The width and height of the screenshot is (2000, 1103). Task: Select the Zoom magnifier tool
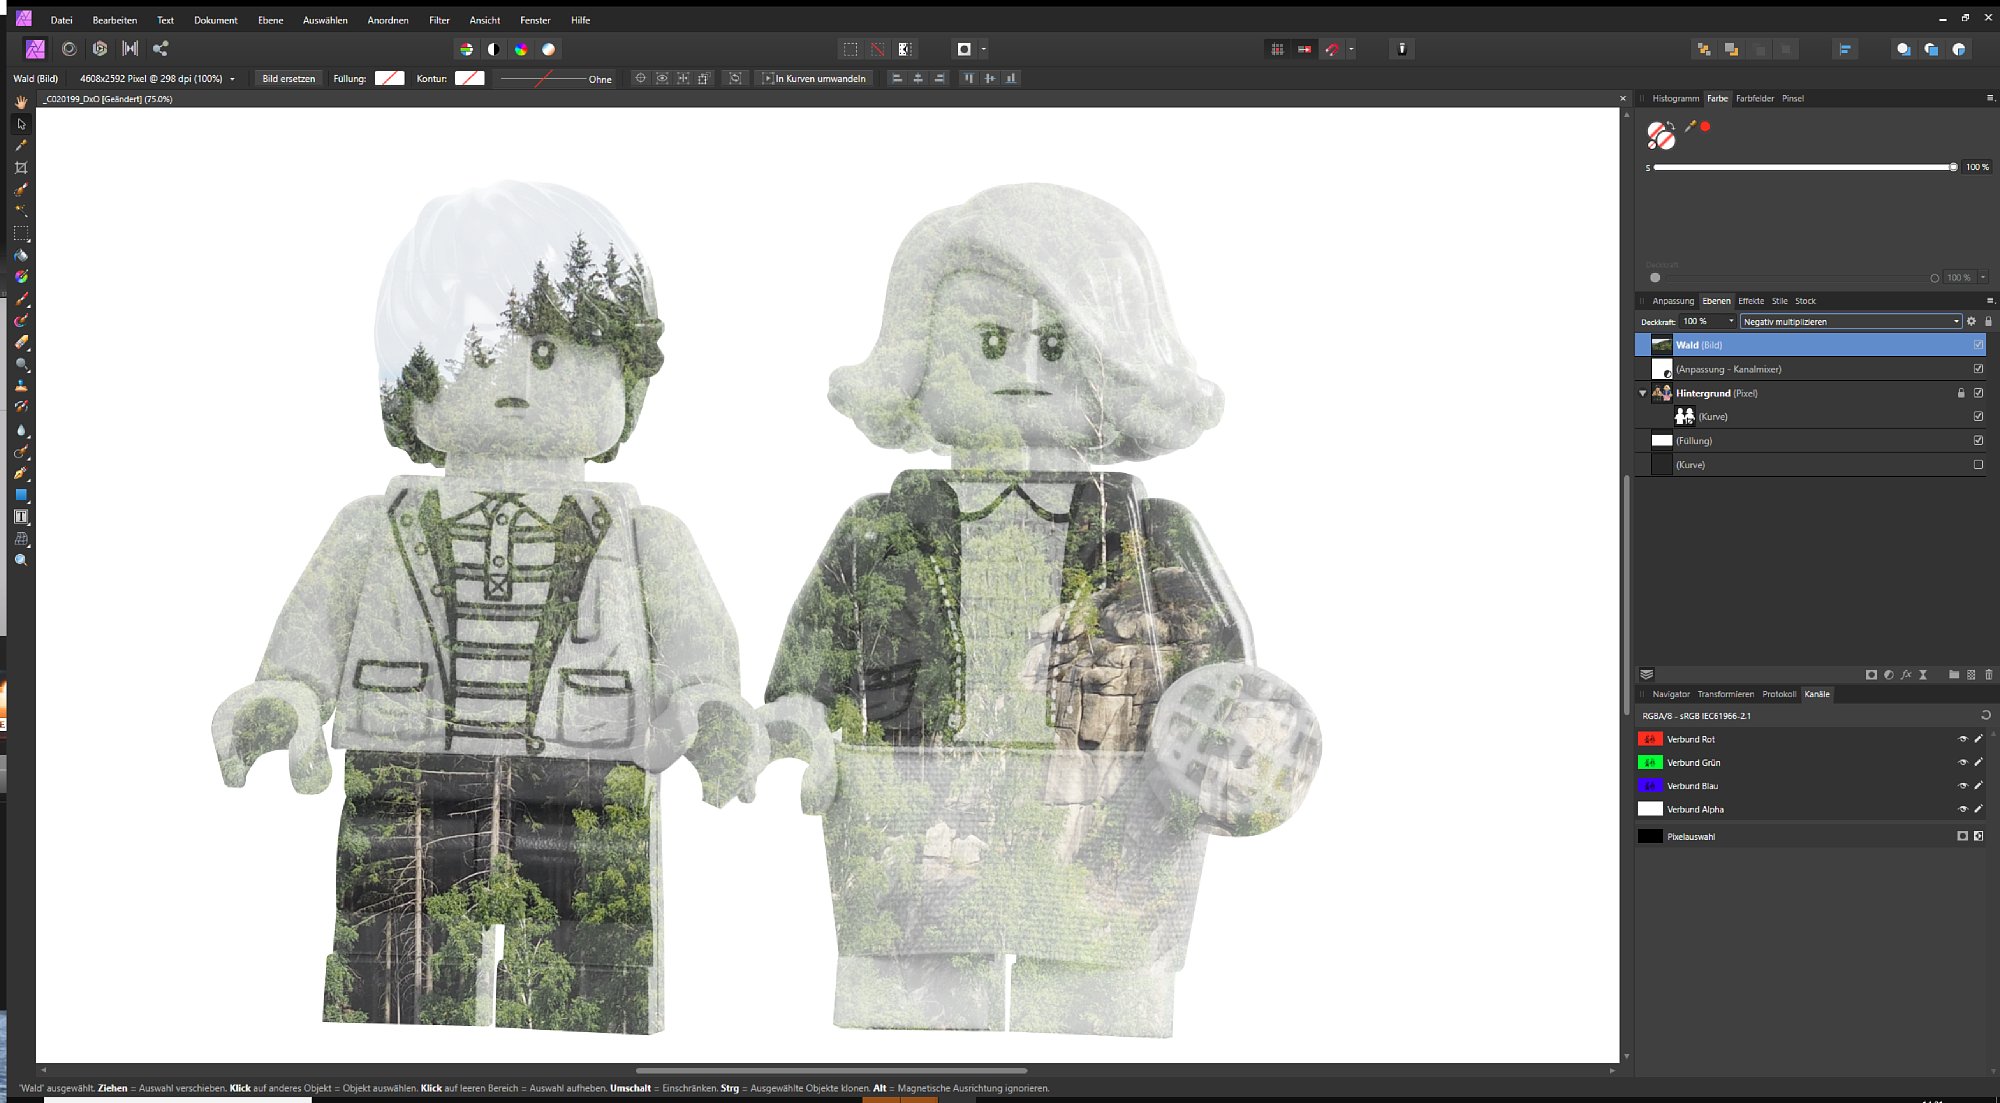(21, 561)
